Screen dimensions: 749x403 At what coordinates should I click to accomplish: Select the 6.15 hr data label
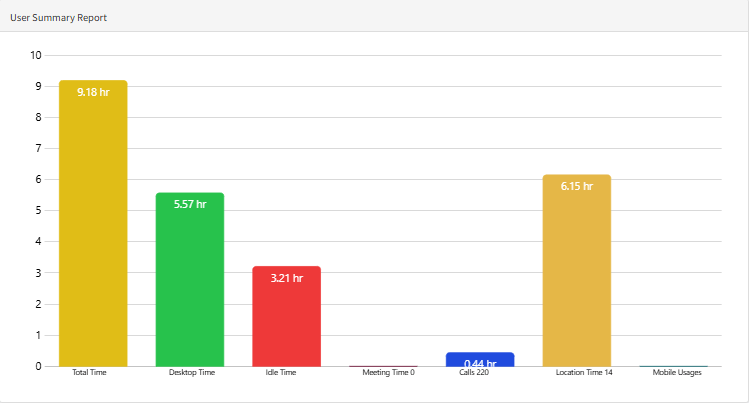pyautogui.click(x=576, y=186)
